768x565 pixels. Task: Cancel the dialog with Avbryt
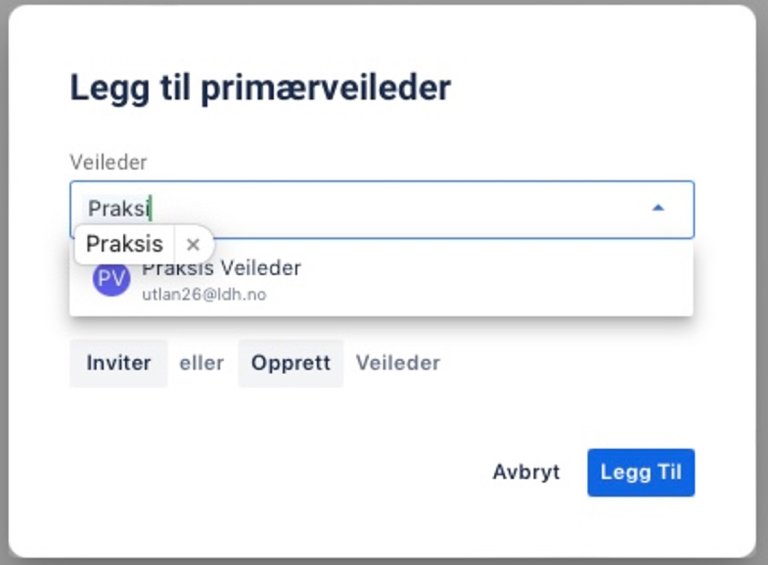[x=526, y=472]
